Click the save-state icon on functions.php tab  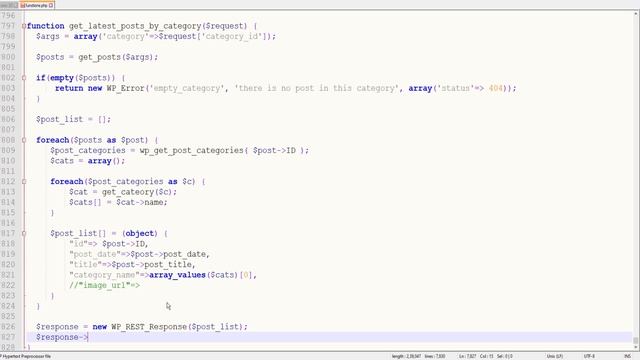pyautogui.click(x=22, y=6)
